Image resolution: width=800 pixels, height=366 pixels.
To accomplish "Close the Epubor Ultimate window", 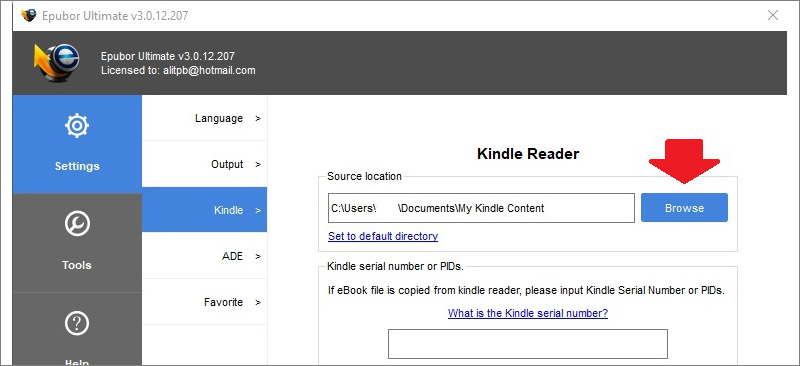I will (x=773, y=15).
